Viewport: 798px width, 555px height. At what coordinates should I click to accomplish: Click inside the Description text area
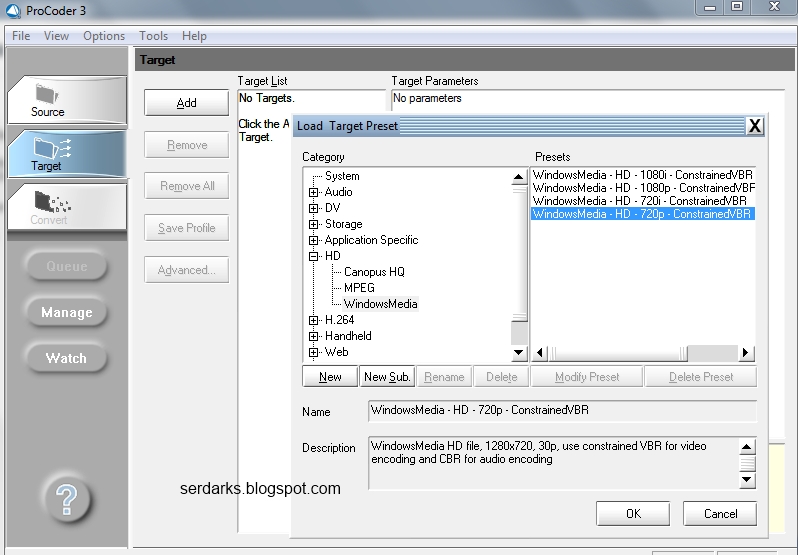pos(554,463)
